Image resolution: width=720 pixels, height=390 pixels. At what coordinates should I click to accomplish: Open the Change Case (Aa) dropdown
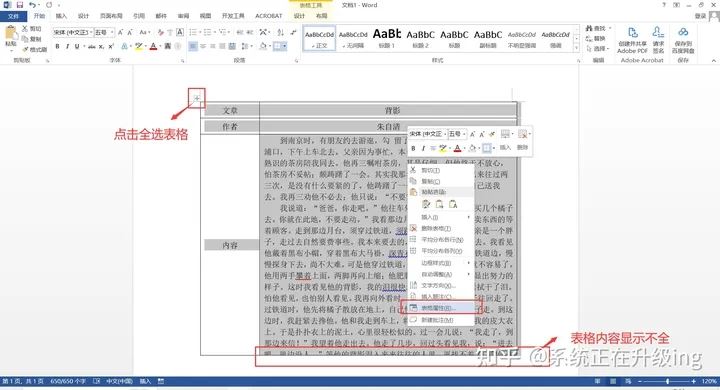[x=144, y=32]
